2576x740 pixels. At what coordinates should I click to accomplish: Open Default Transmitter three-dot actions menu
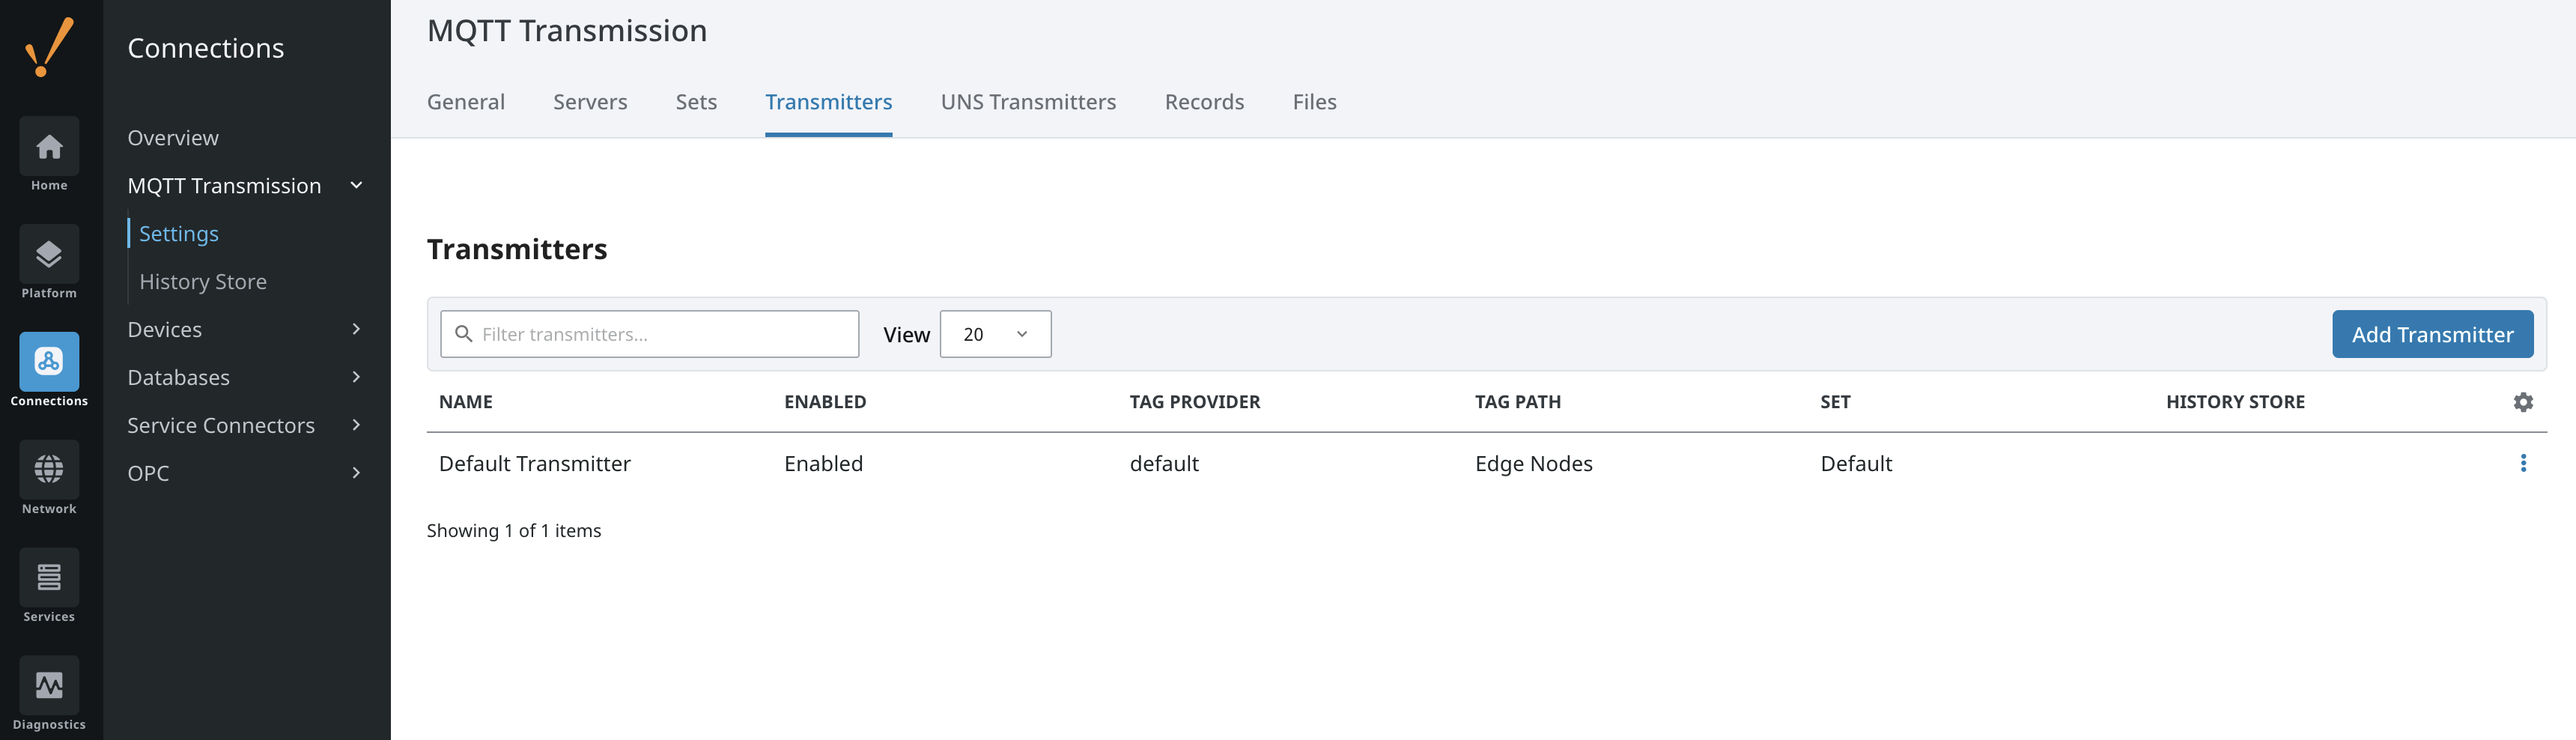(x=2522, y=463)
